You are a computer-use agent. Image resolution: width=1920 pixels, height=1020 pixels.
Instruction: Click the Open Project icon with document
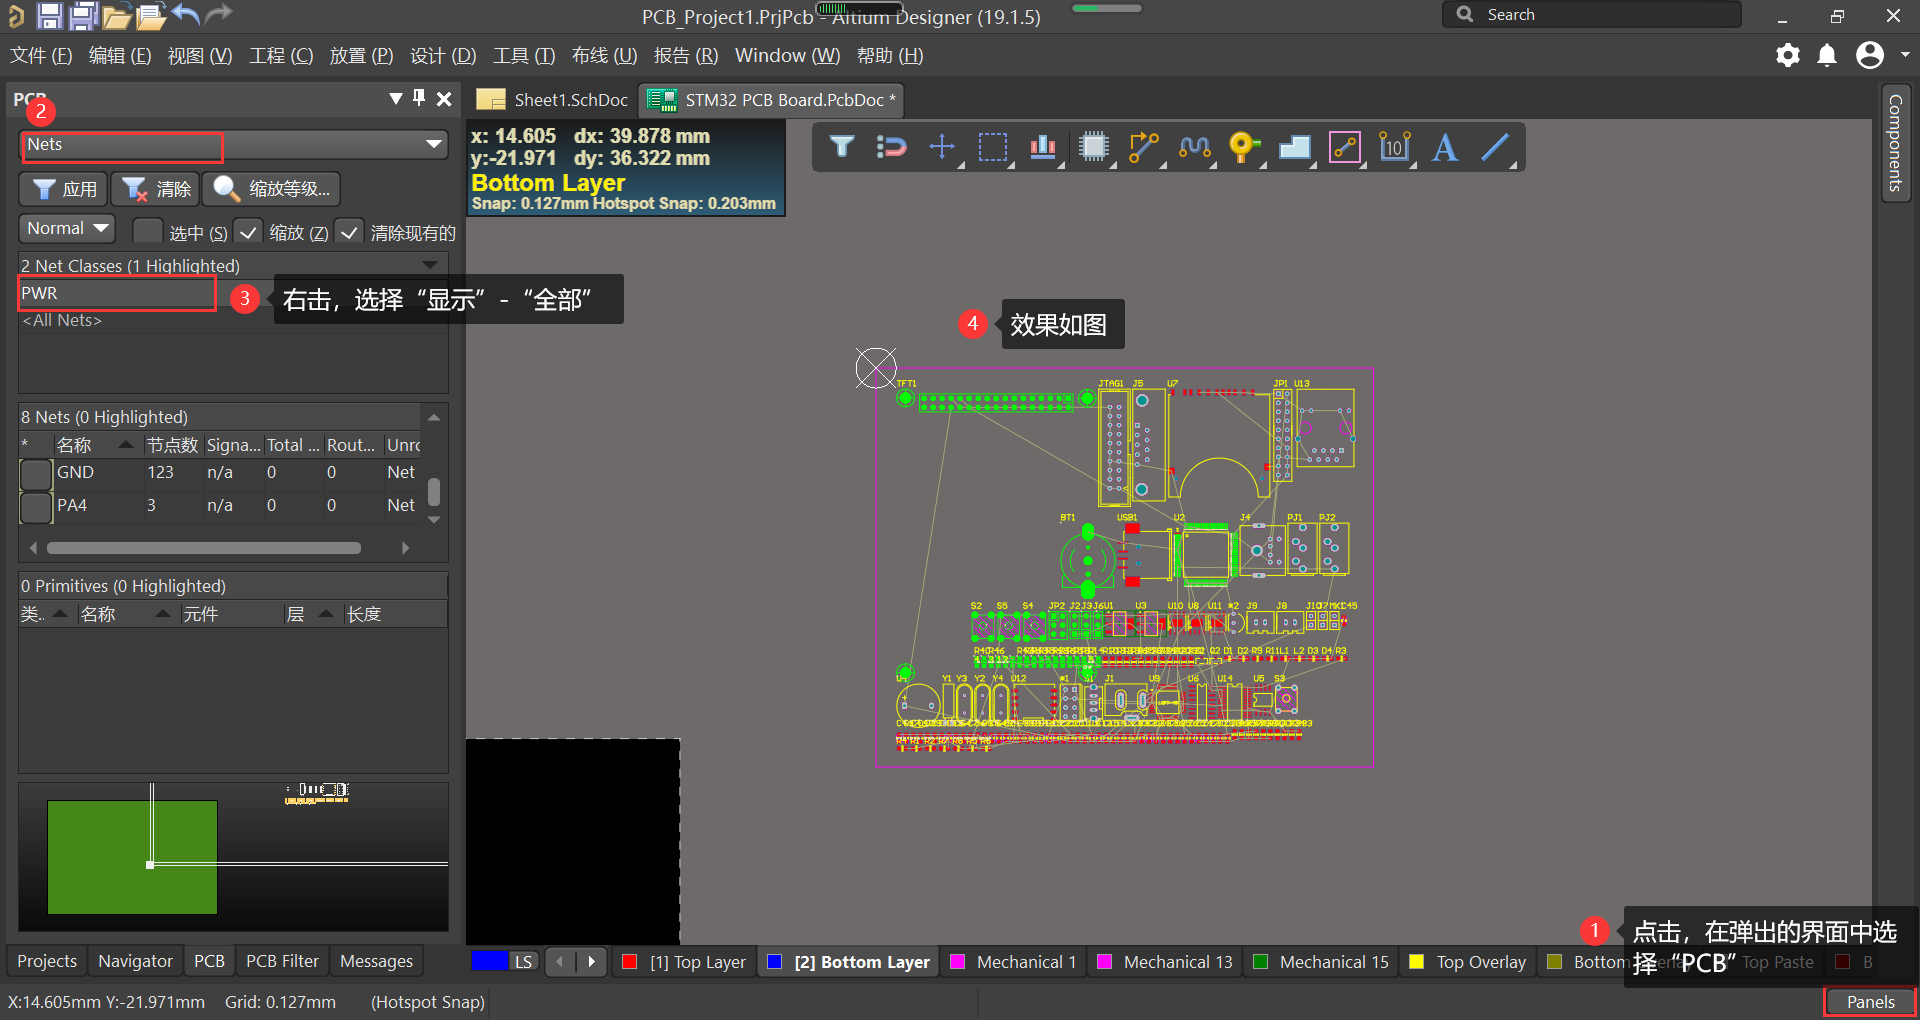tap(150, 16)
